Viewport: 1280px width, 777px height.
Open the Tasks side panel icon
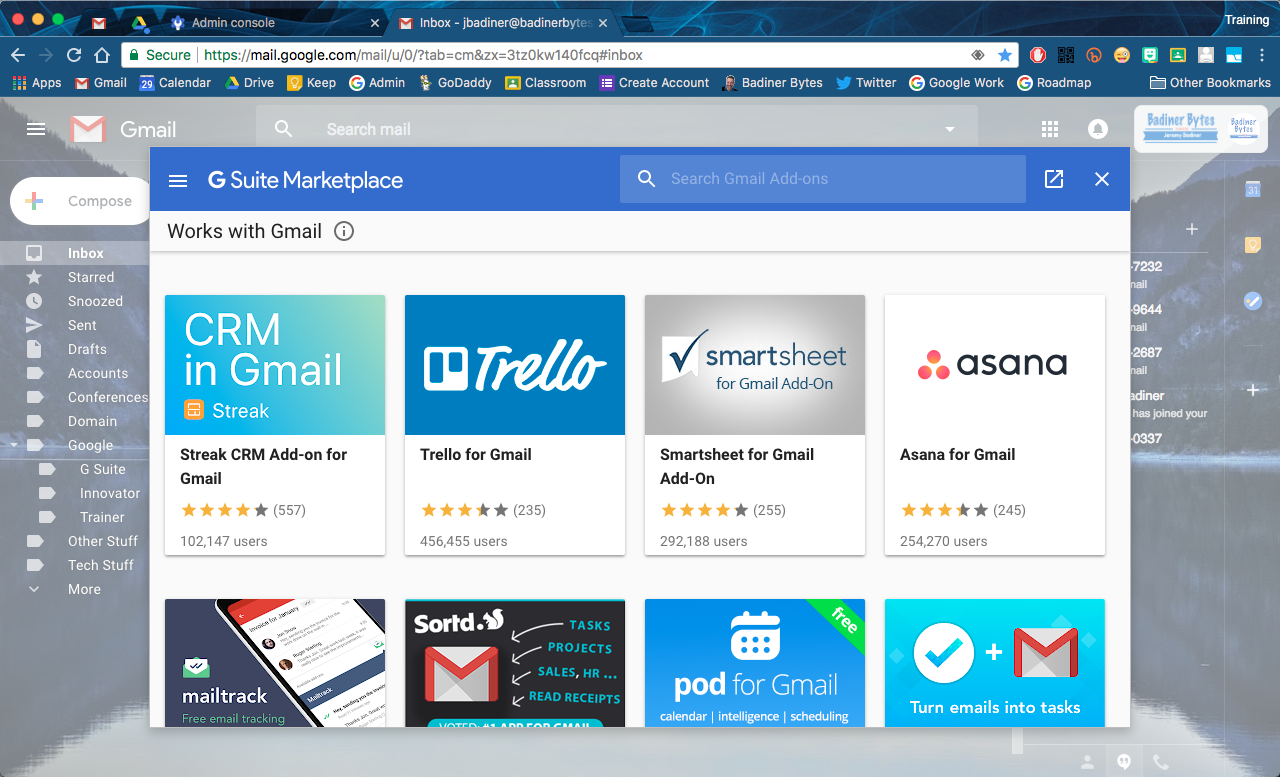tap(1253, 300)
